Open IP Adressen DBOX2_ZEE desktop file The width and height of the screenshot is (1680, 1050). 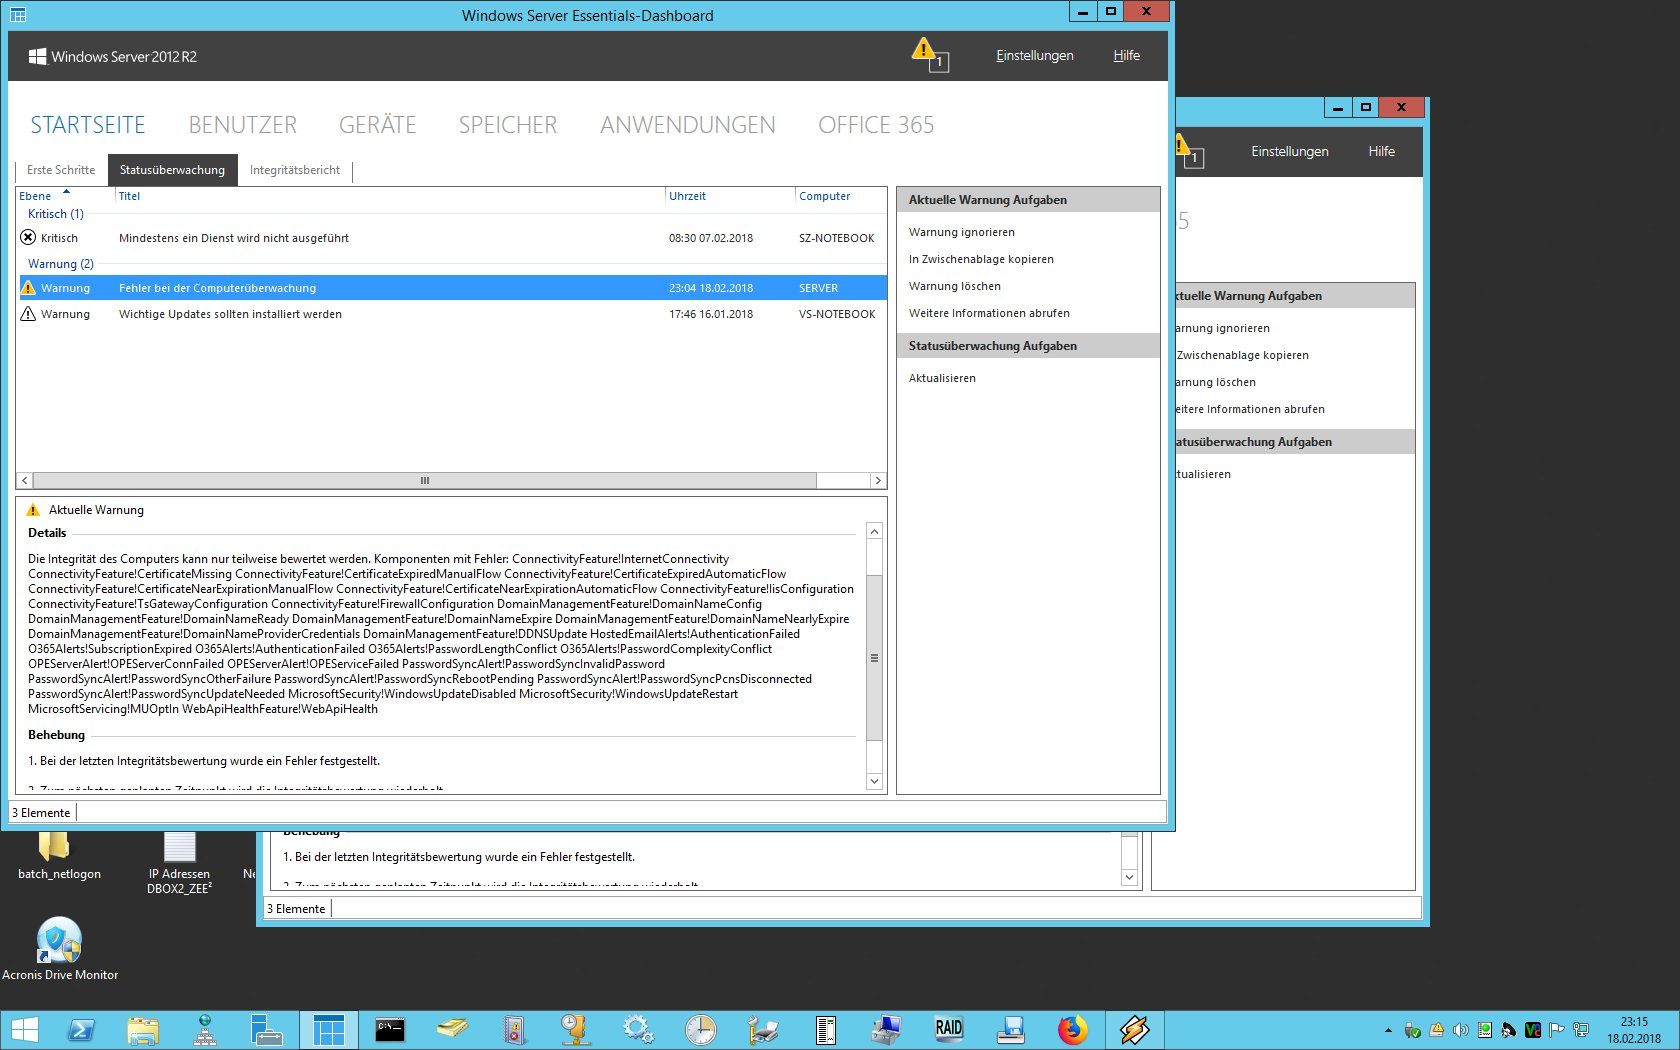click(179, 863)
